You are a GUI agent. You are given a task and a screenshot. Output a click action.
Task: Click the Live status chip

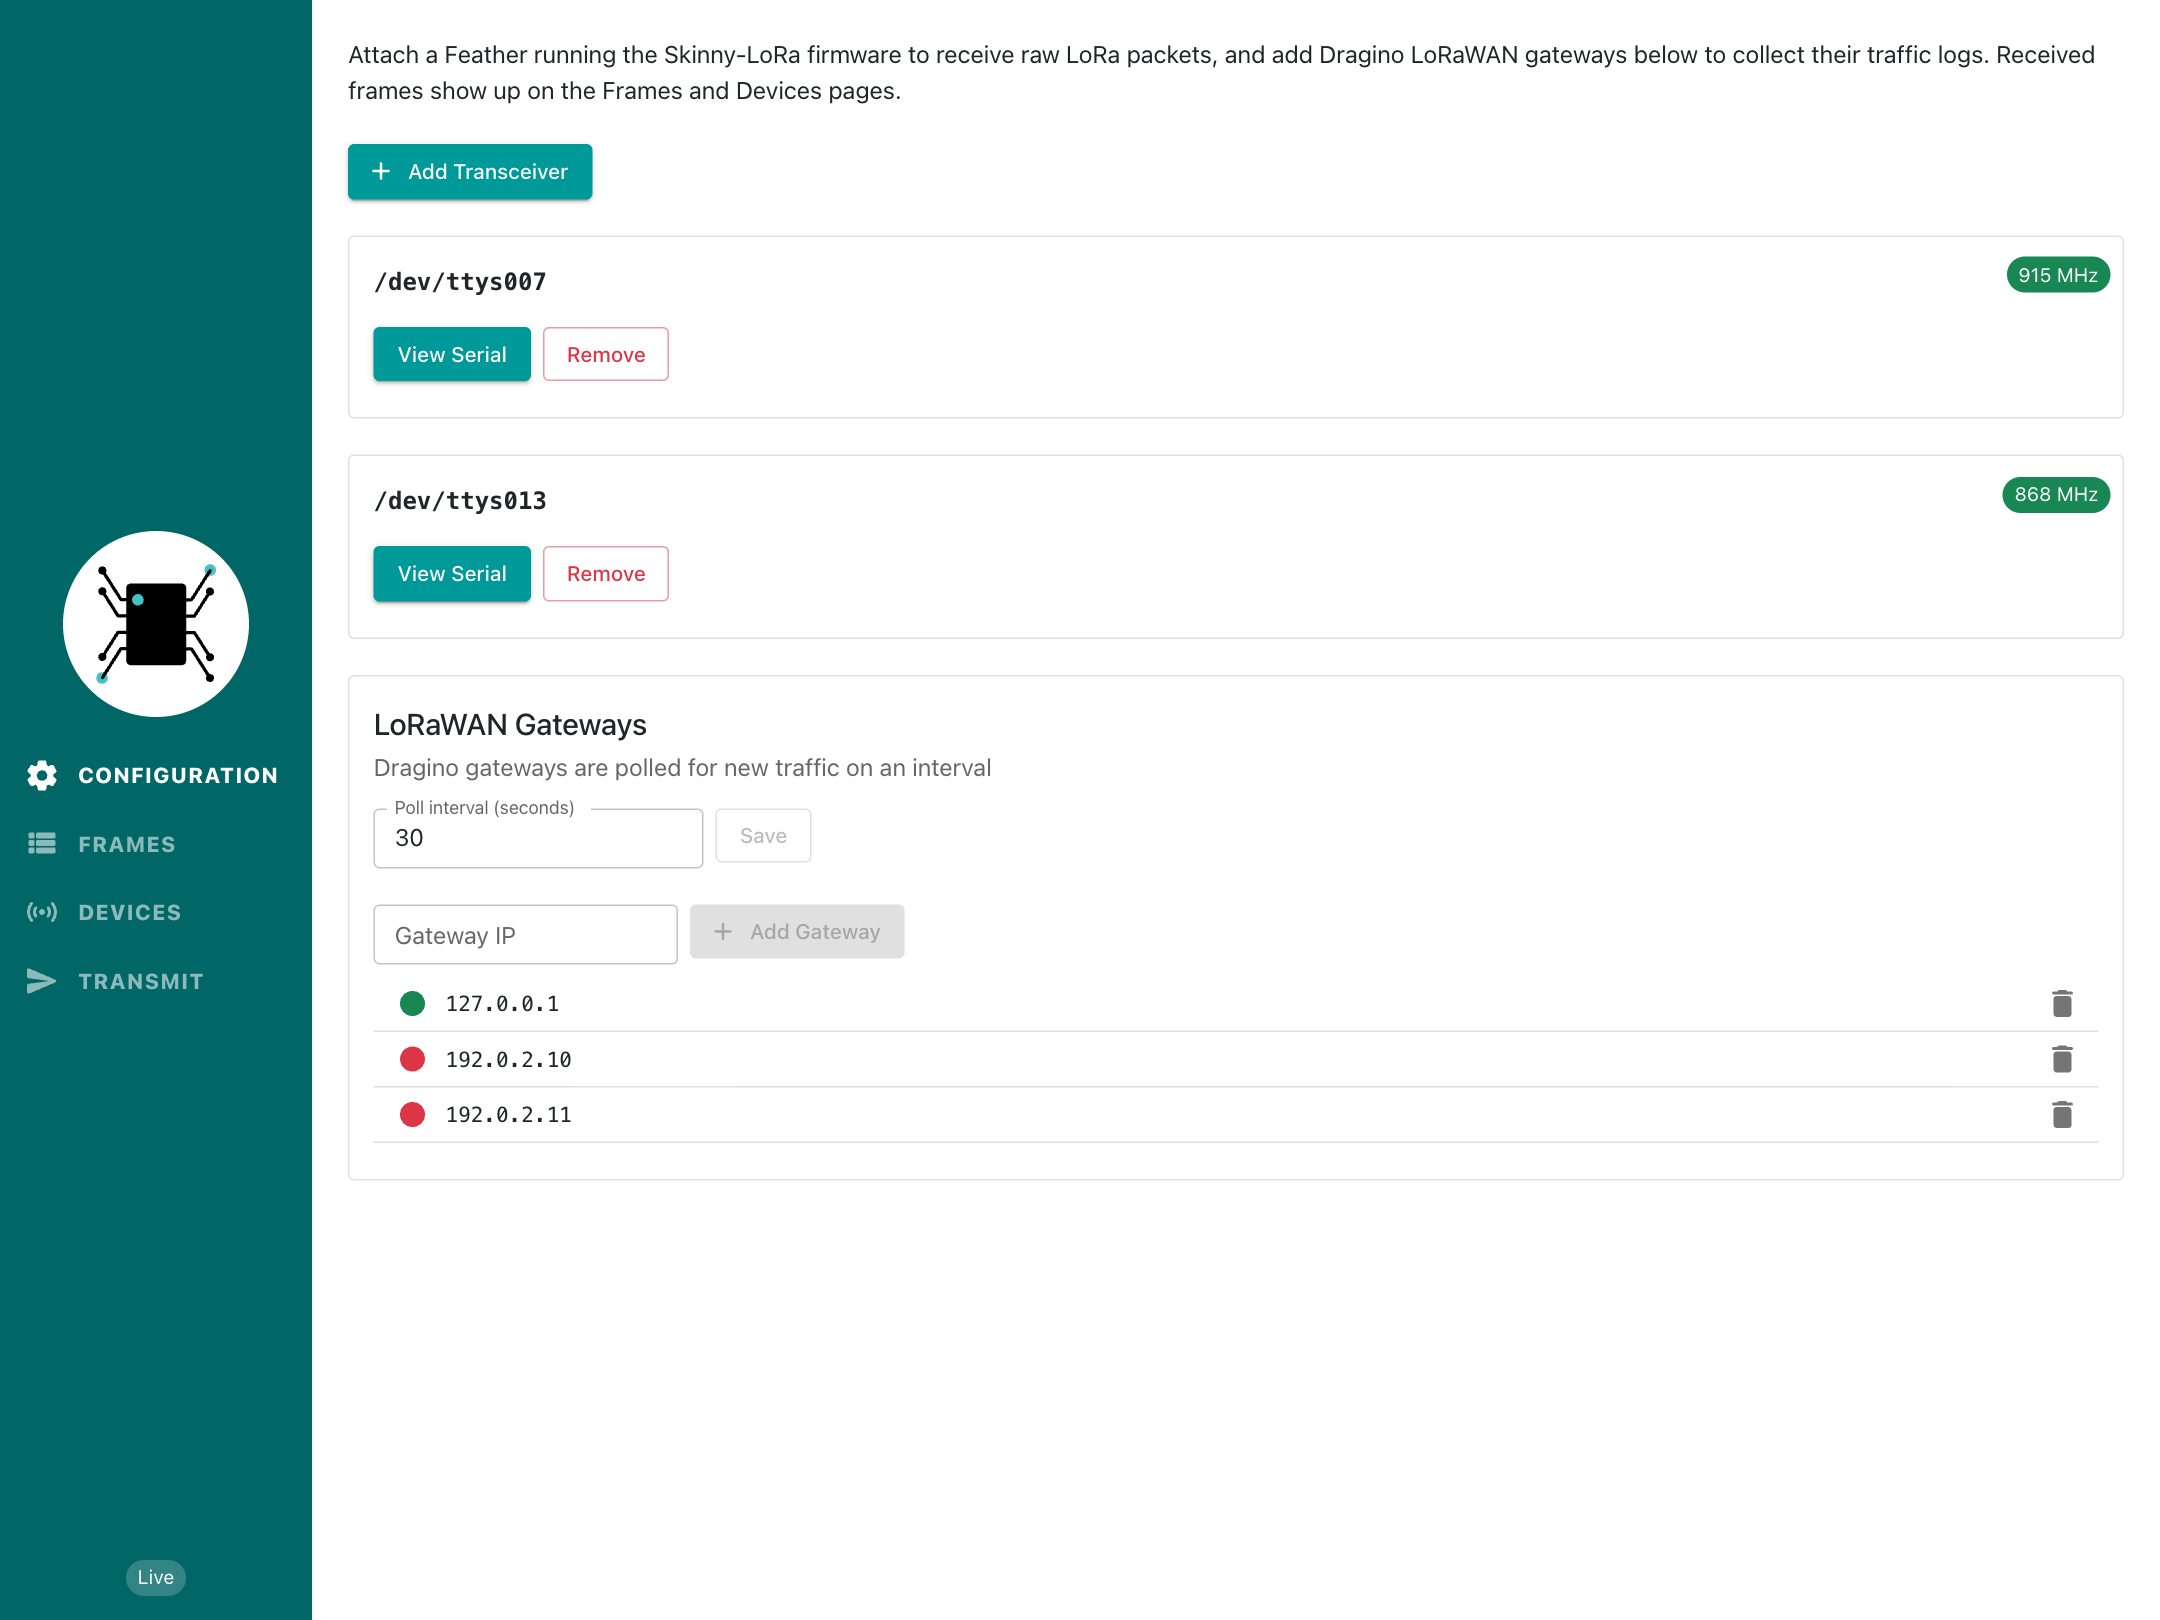(156, 1577)
